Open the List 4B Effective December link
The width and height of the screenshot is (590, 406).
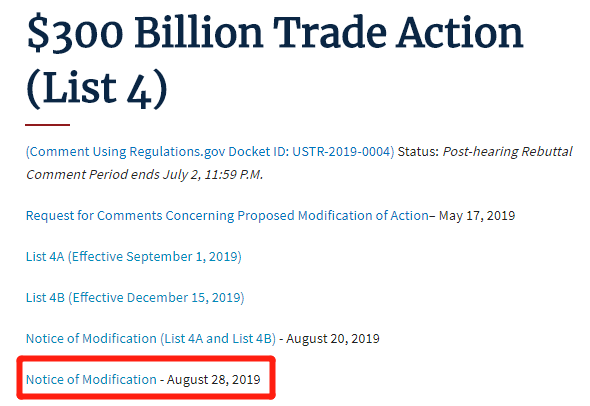(135, 298)
